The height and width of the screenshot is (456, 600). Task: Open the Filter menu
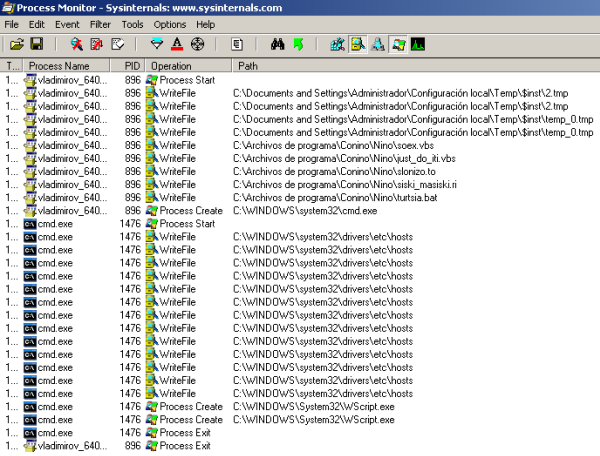click(x=100, y=24)
